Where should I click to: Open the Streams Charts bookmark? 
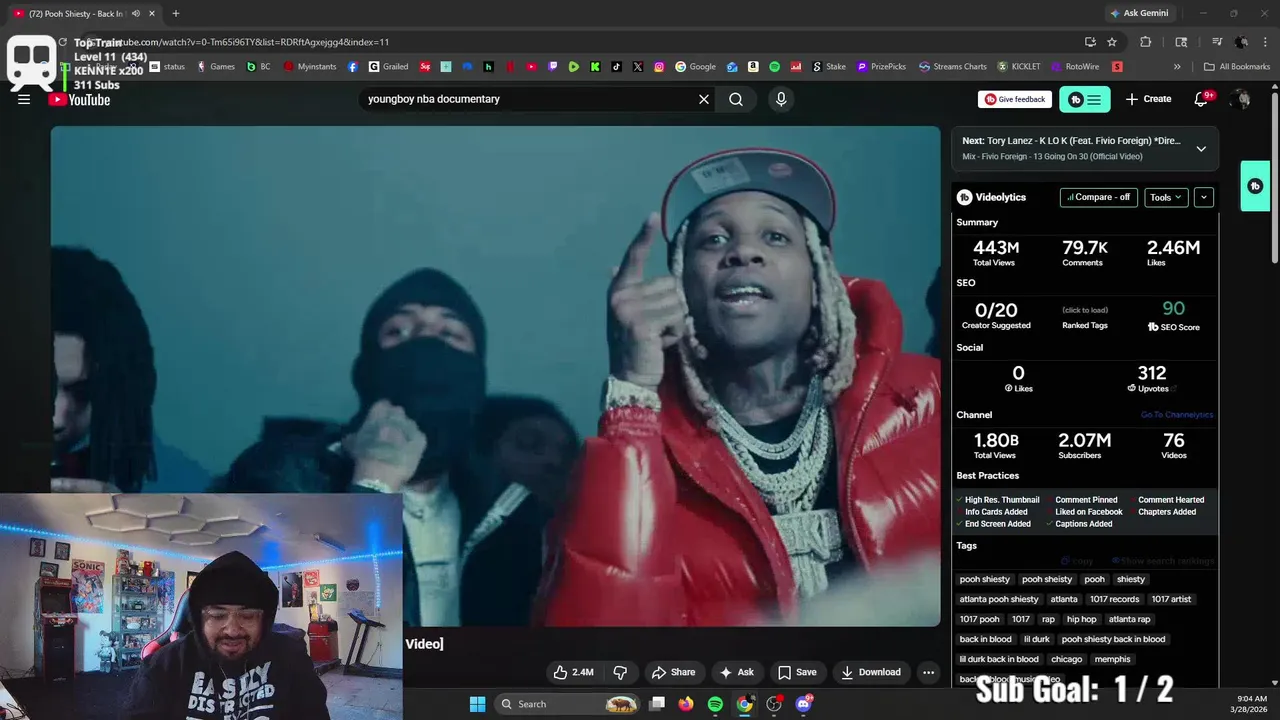953,67
